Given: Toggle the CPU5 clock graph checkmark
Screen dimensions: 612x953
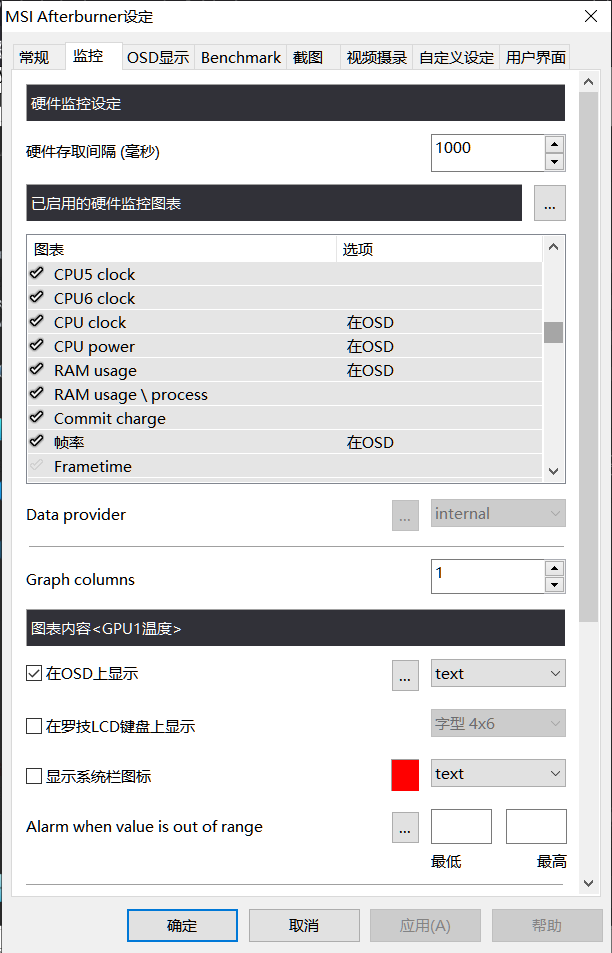Looking at the screenshot, I should click(36, 273).
